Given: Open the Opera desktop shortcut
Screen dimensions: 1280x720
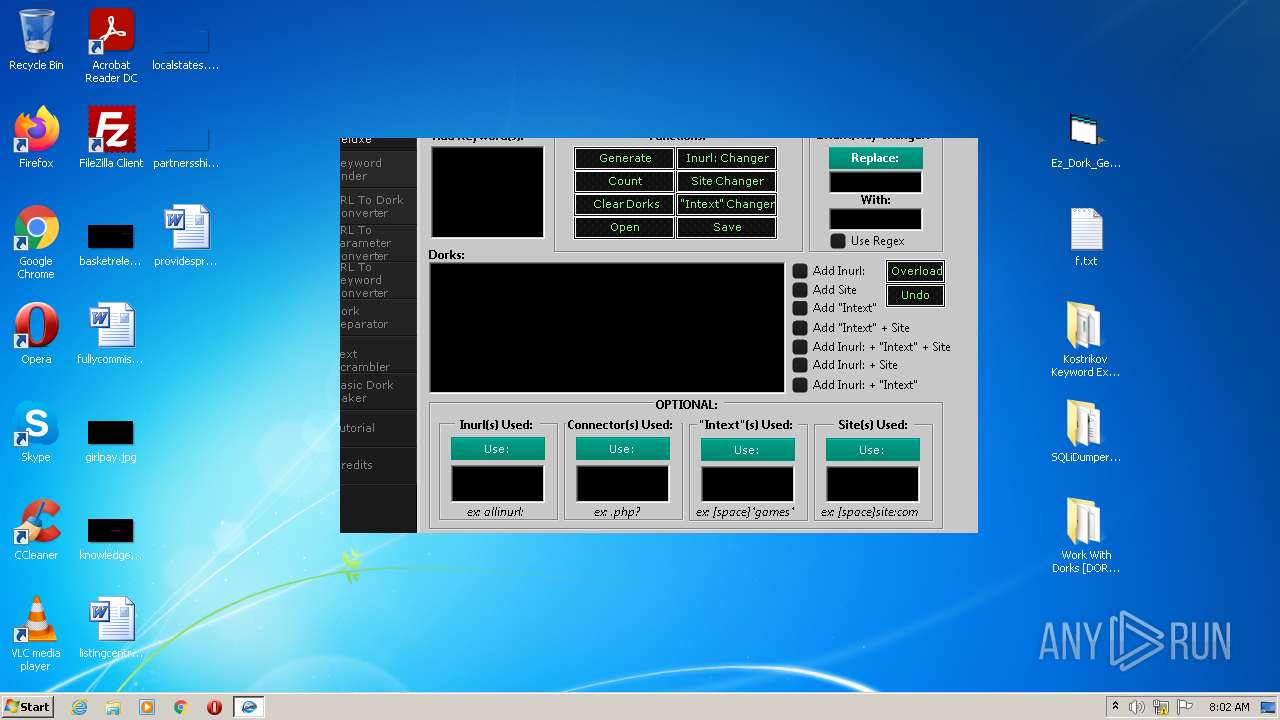Looking at the screenshot, I should pyautogui.click(x=36, y=334).
